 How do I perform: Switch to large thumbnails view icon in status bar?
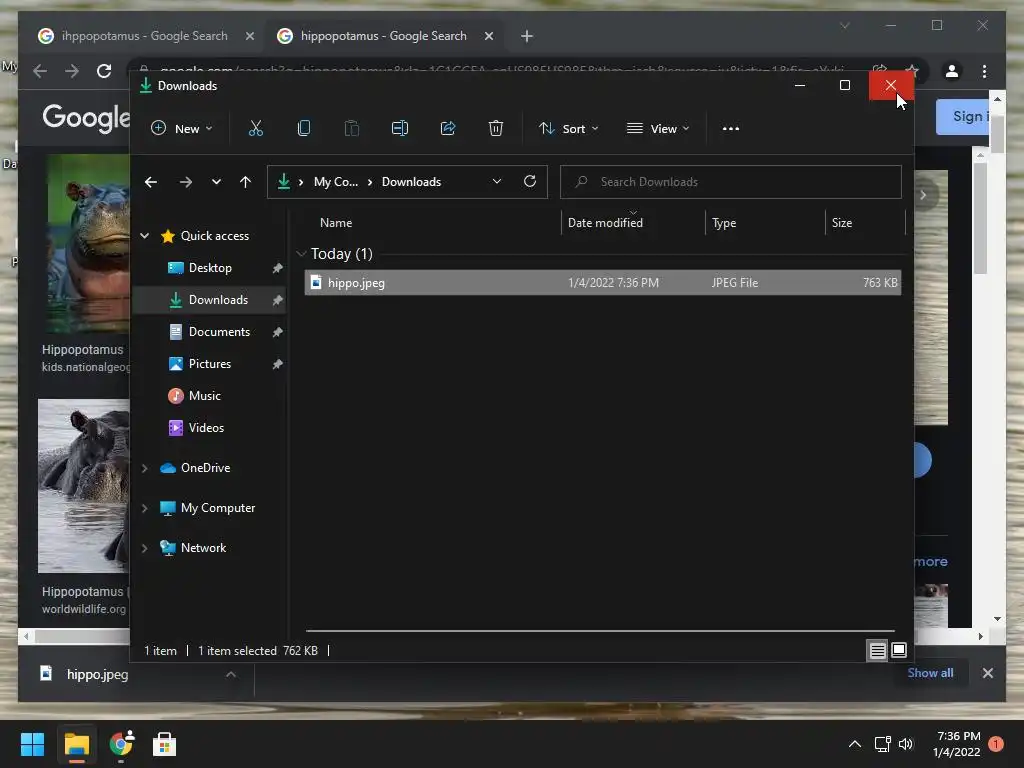tap(899, 650)
